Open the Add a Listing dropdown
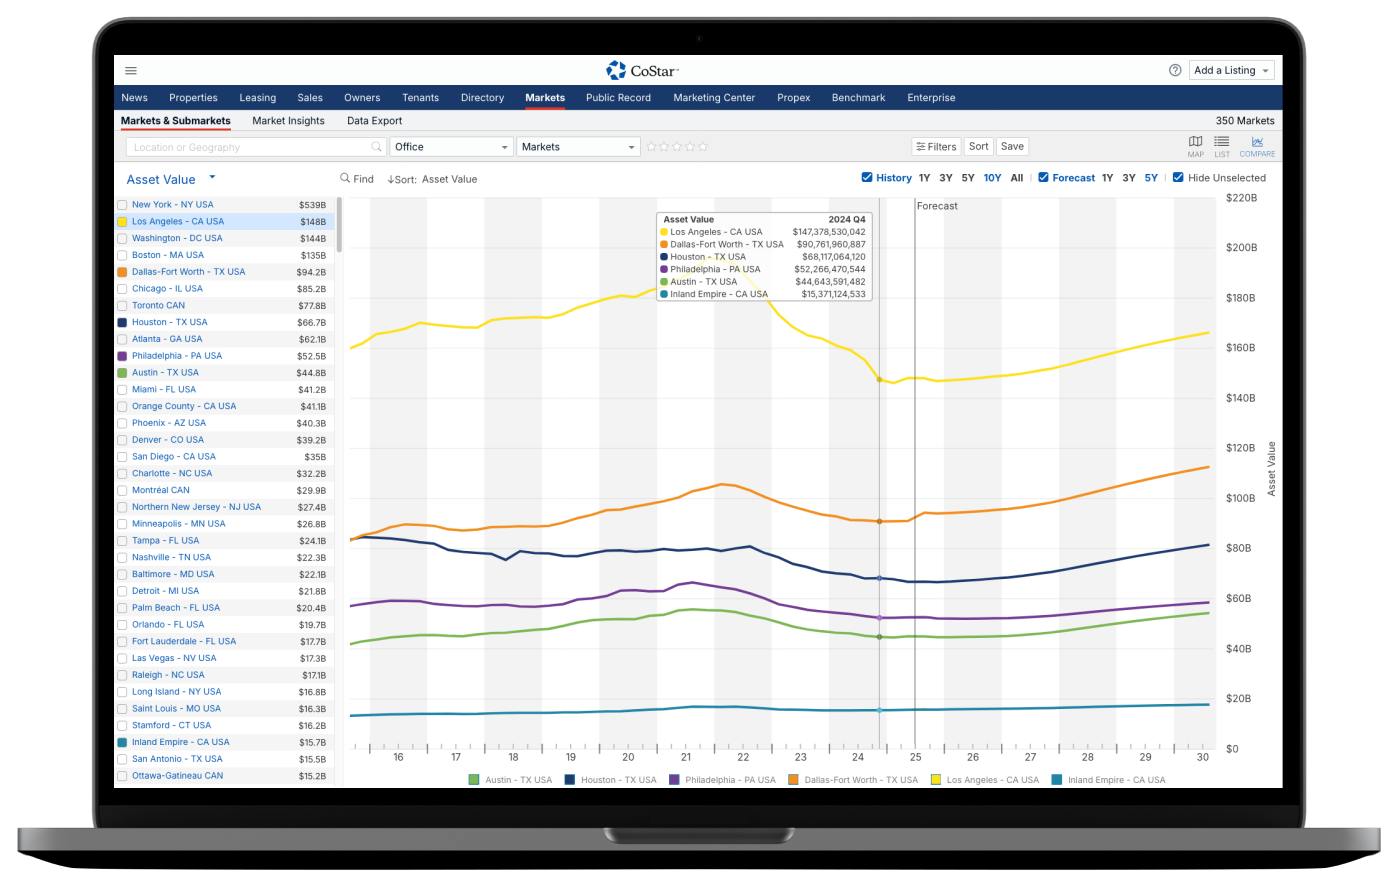This screenshot has width=1400, height=894. click(1232, 71)
